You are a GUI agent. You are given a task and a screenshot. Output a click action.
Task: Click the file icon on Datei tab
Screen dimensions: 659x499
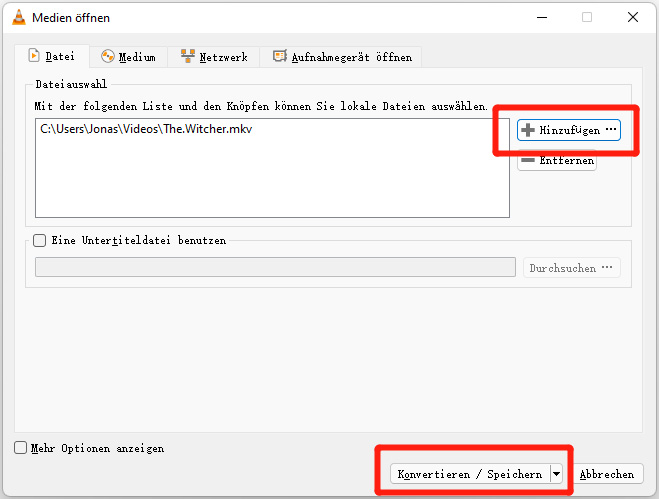(x=33, y=57)
